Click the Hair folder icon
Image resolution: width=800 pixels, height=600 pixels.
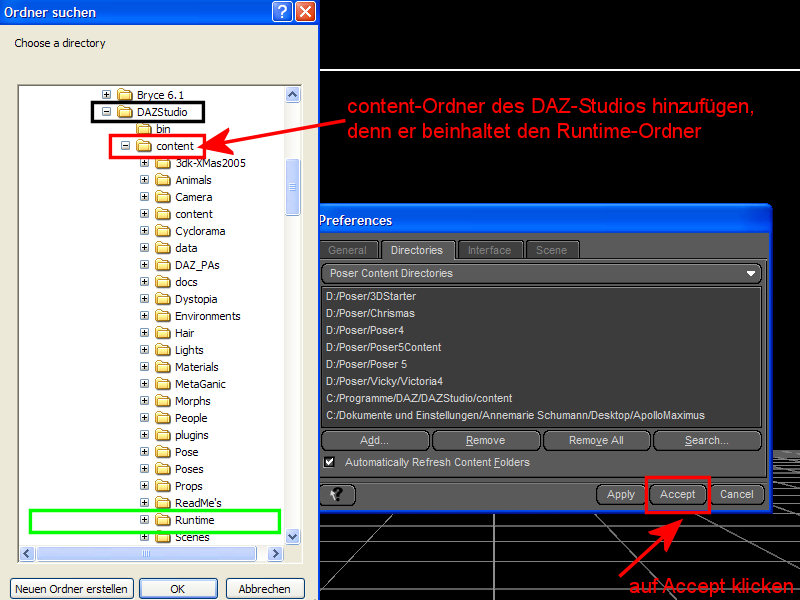(163, 333)
